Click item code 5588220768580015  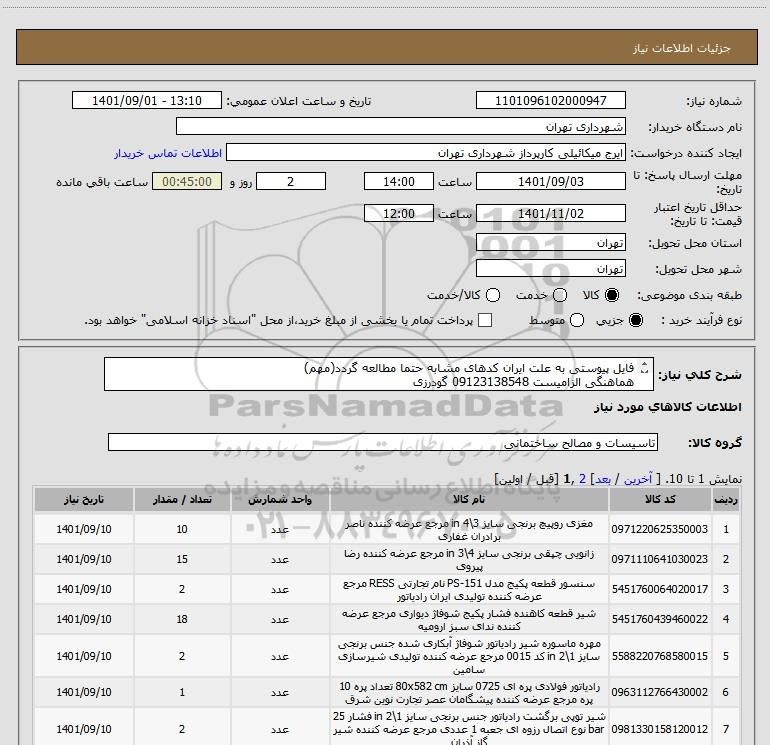pos(660,656)
